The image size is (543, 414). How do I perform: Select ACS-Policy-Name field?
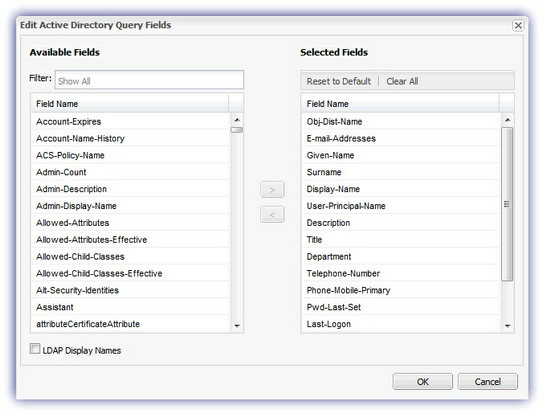(x=130, y=155)
